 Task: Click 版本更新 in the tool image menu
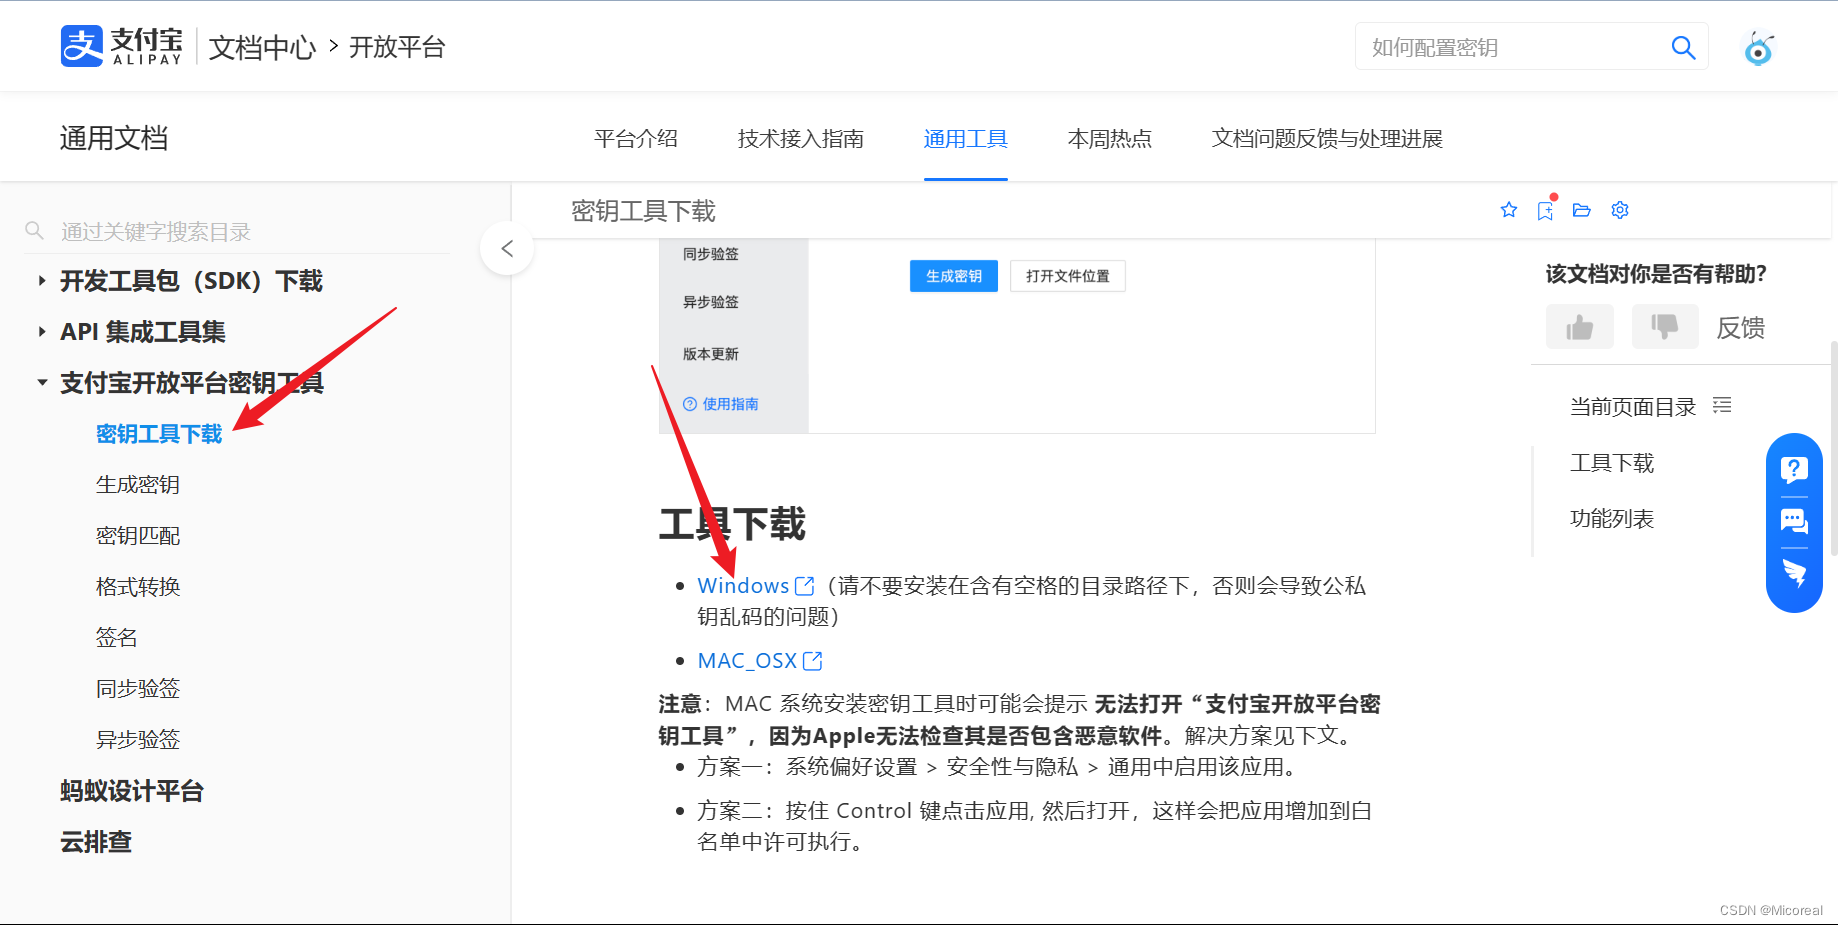tap(711, 354)
